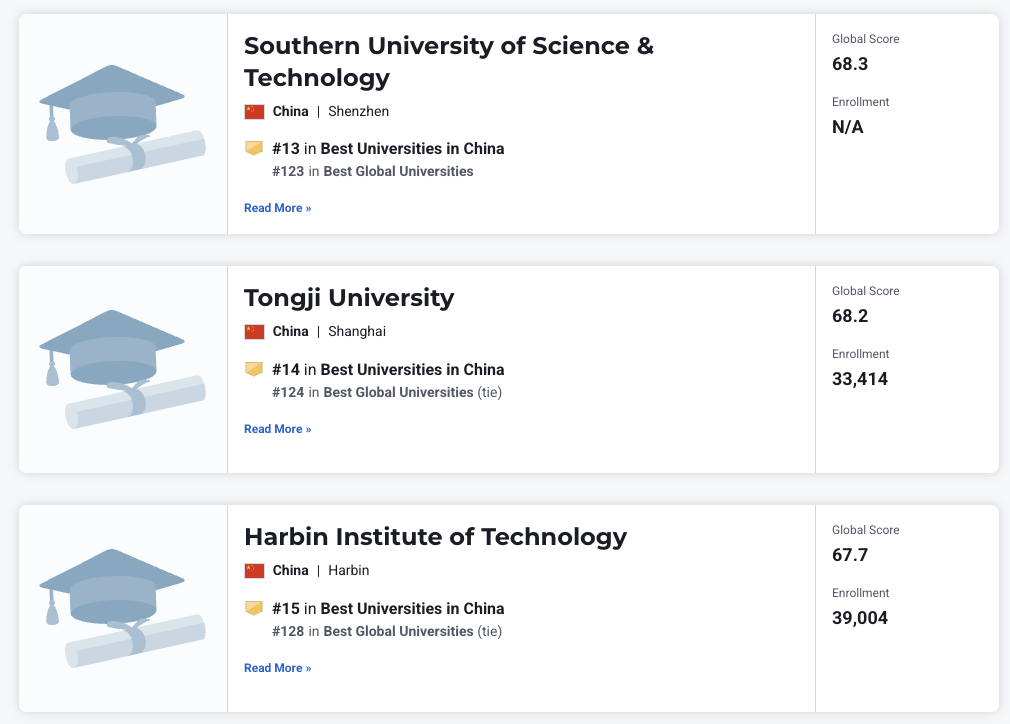The width and height of the screenshot is (1010, 724).
Task: Click China flag icon beside Shanghai
Action: click(x=254, y=332)
